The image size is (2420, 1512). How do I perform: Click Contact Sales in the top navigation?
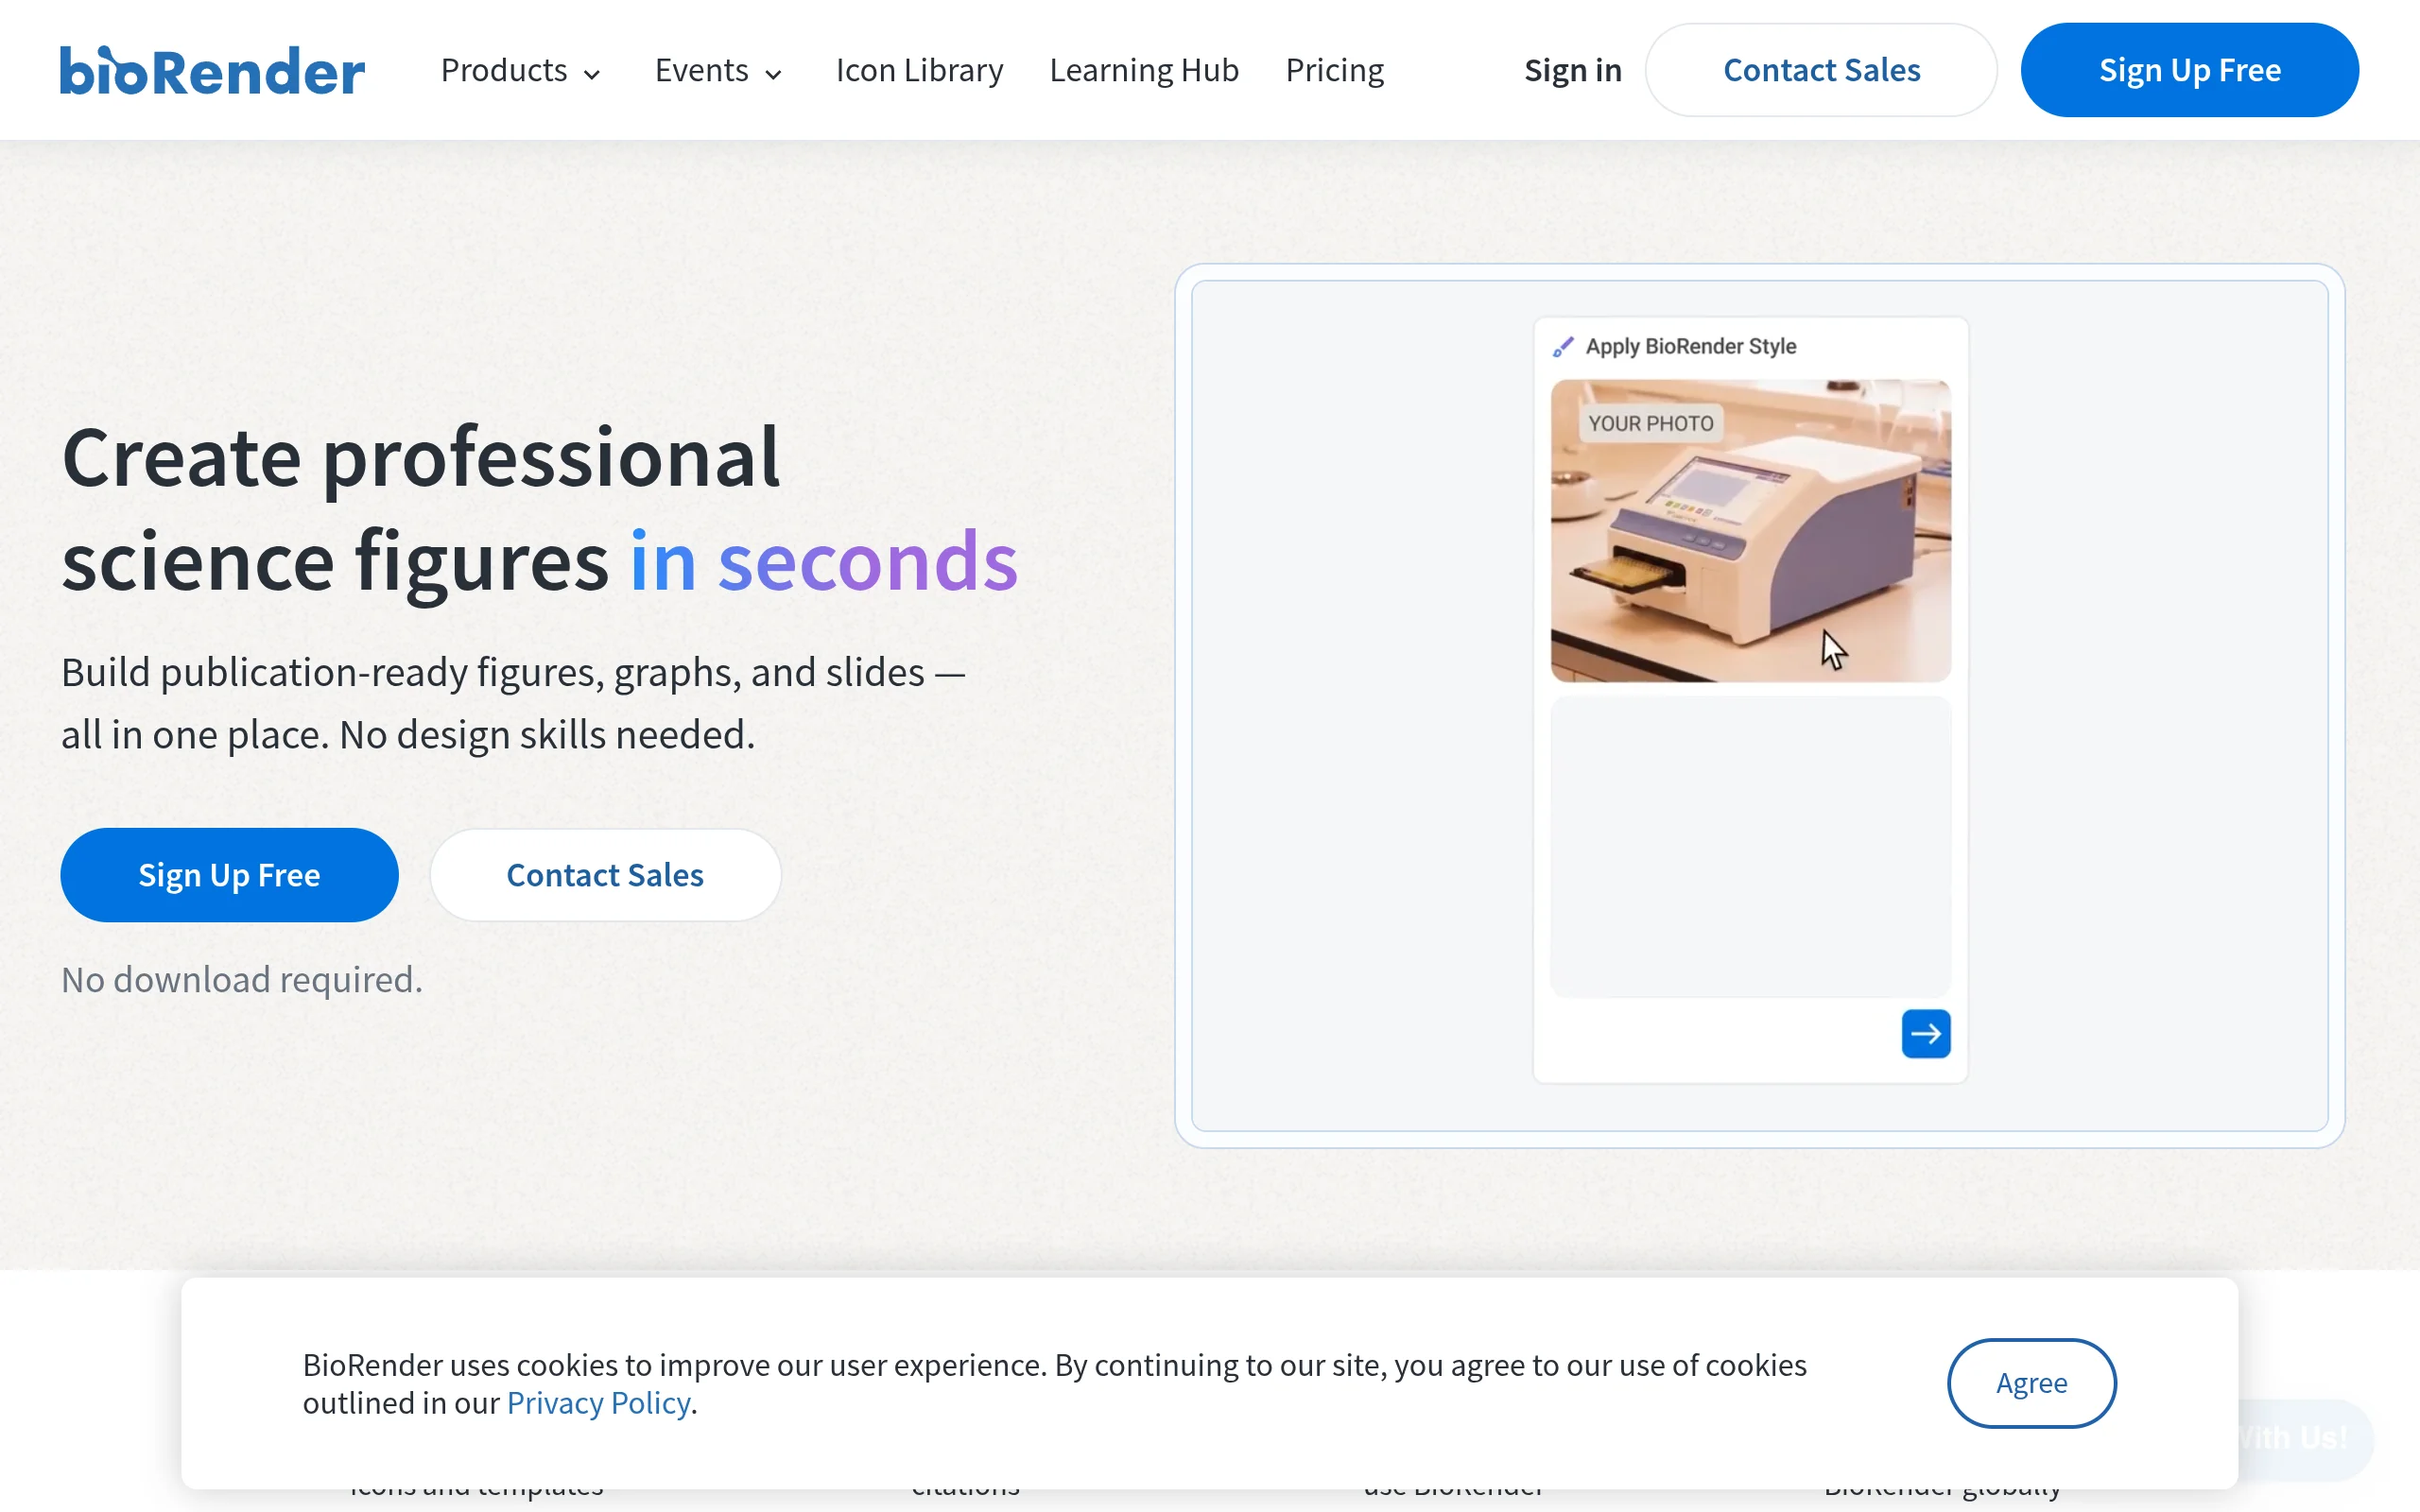click(1821, 70)
